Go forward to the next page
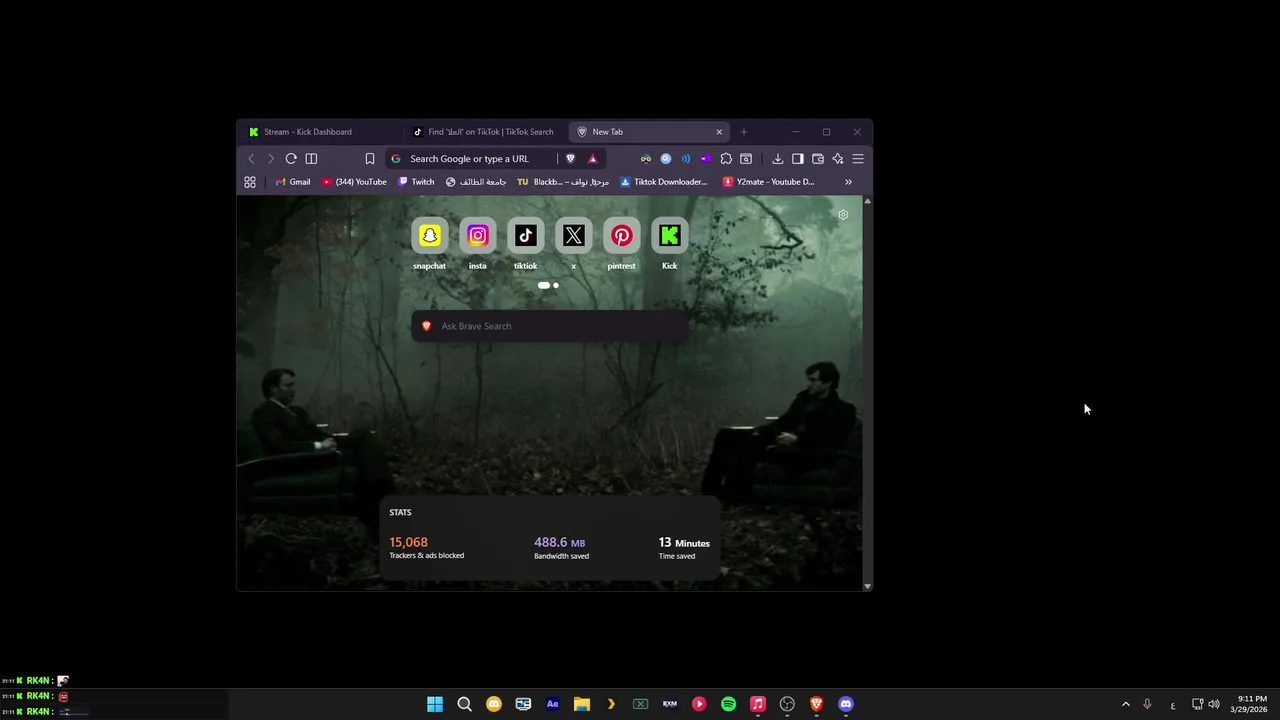The image size is (1280, 720). (270, 158)
